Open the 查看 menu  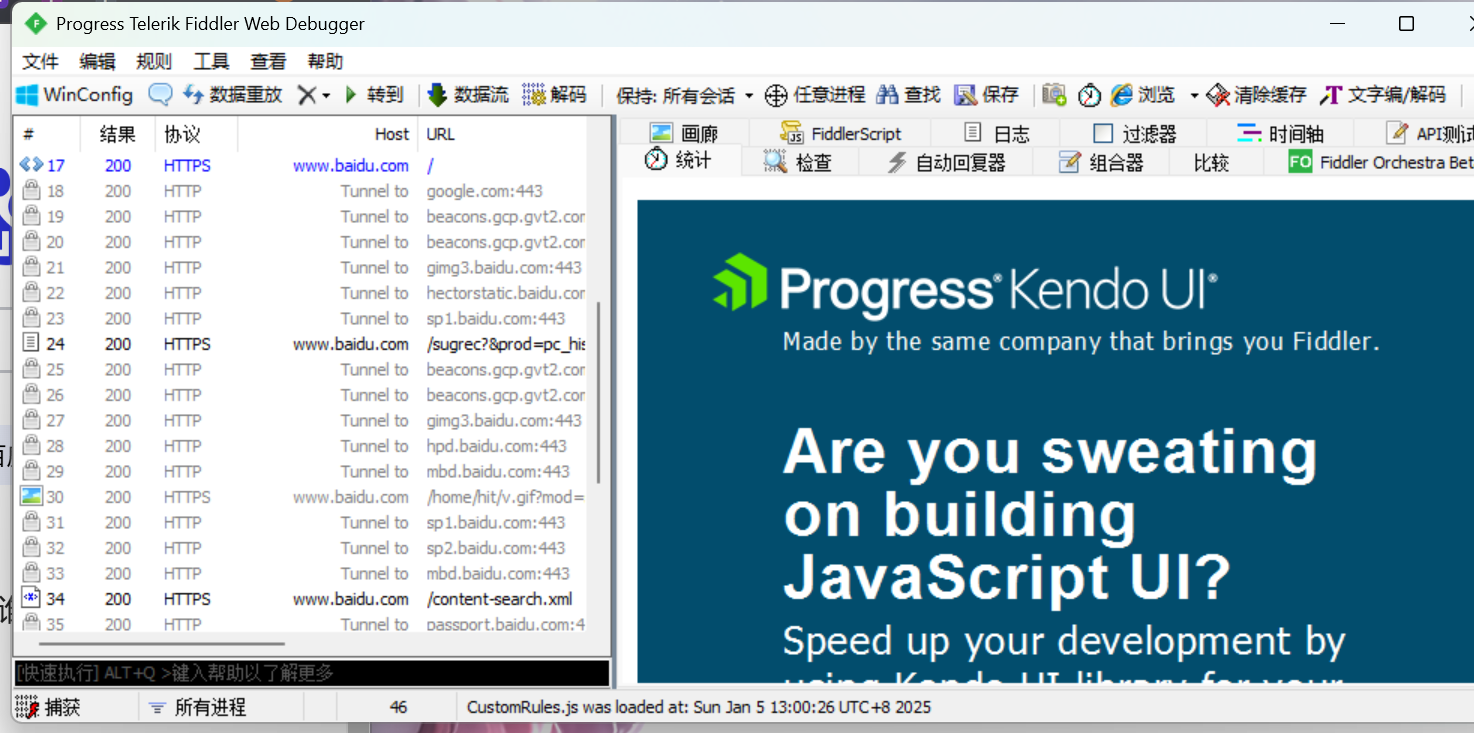(268, 62)
